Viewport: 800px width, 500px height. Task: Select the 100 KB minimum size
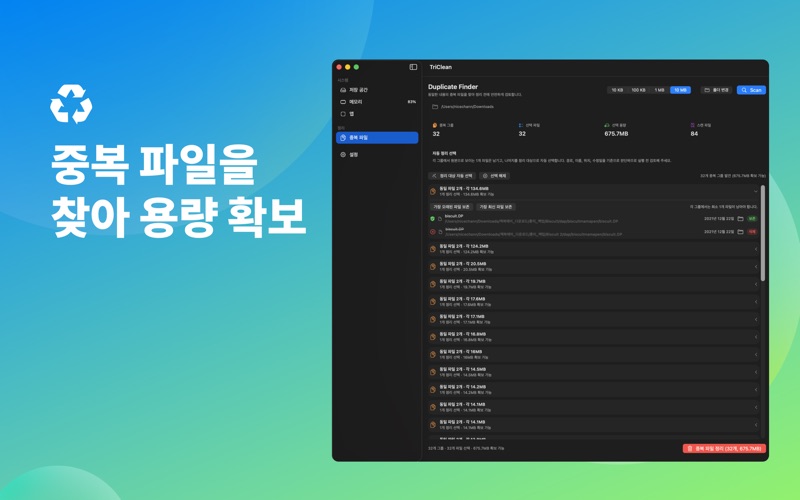pos(638,90)
